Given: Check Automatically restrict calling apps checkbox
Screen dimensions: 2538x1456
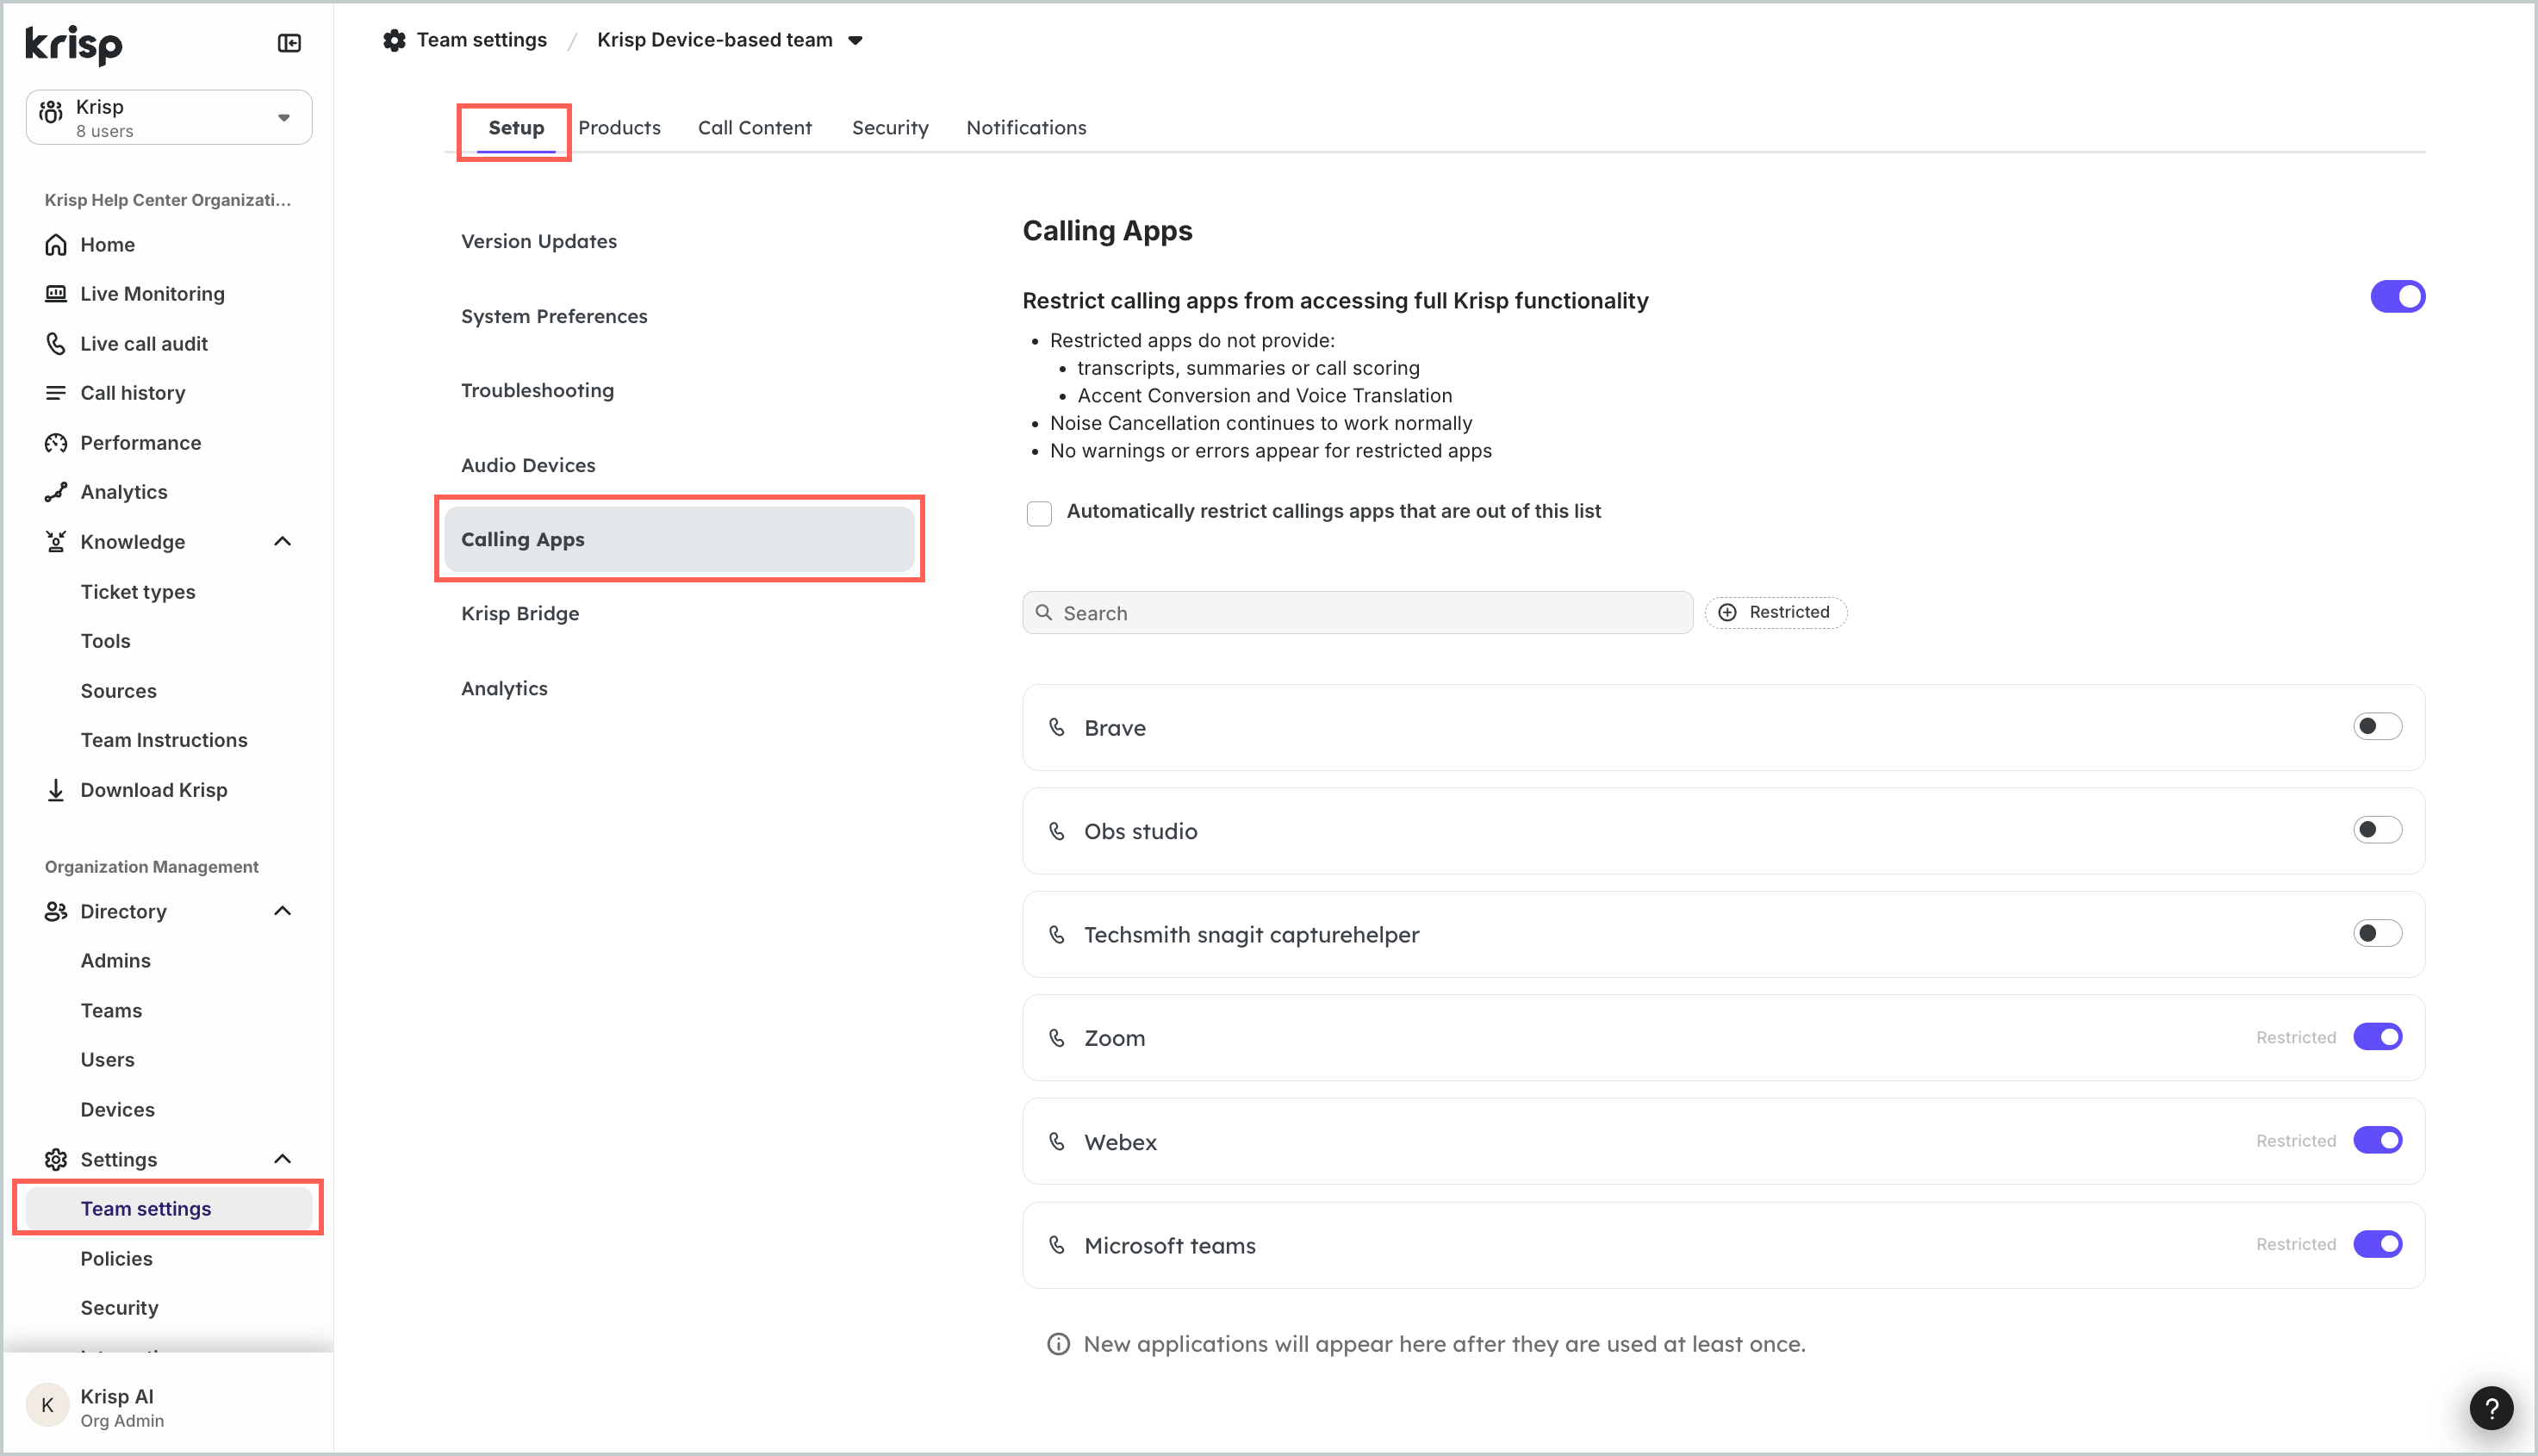Looking at the screenshot, I should point(1039,513).
